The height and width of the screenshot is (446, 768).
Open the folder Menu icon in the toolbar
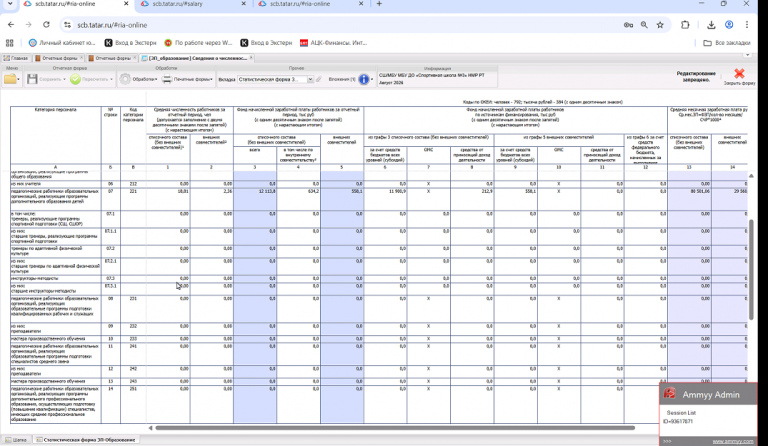coord(9,79)
